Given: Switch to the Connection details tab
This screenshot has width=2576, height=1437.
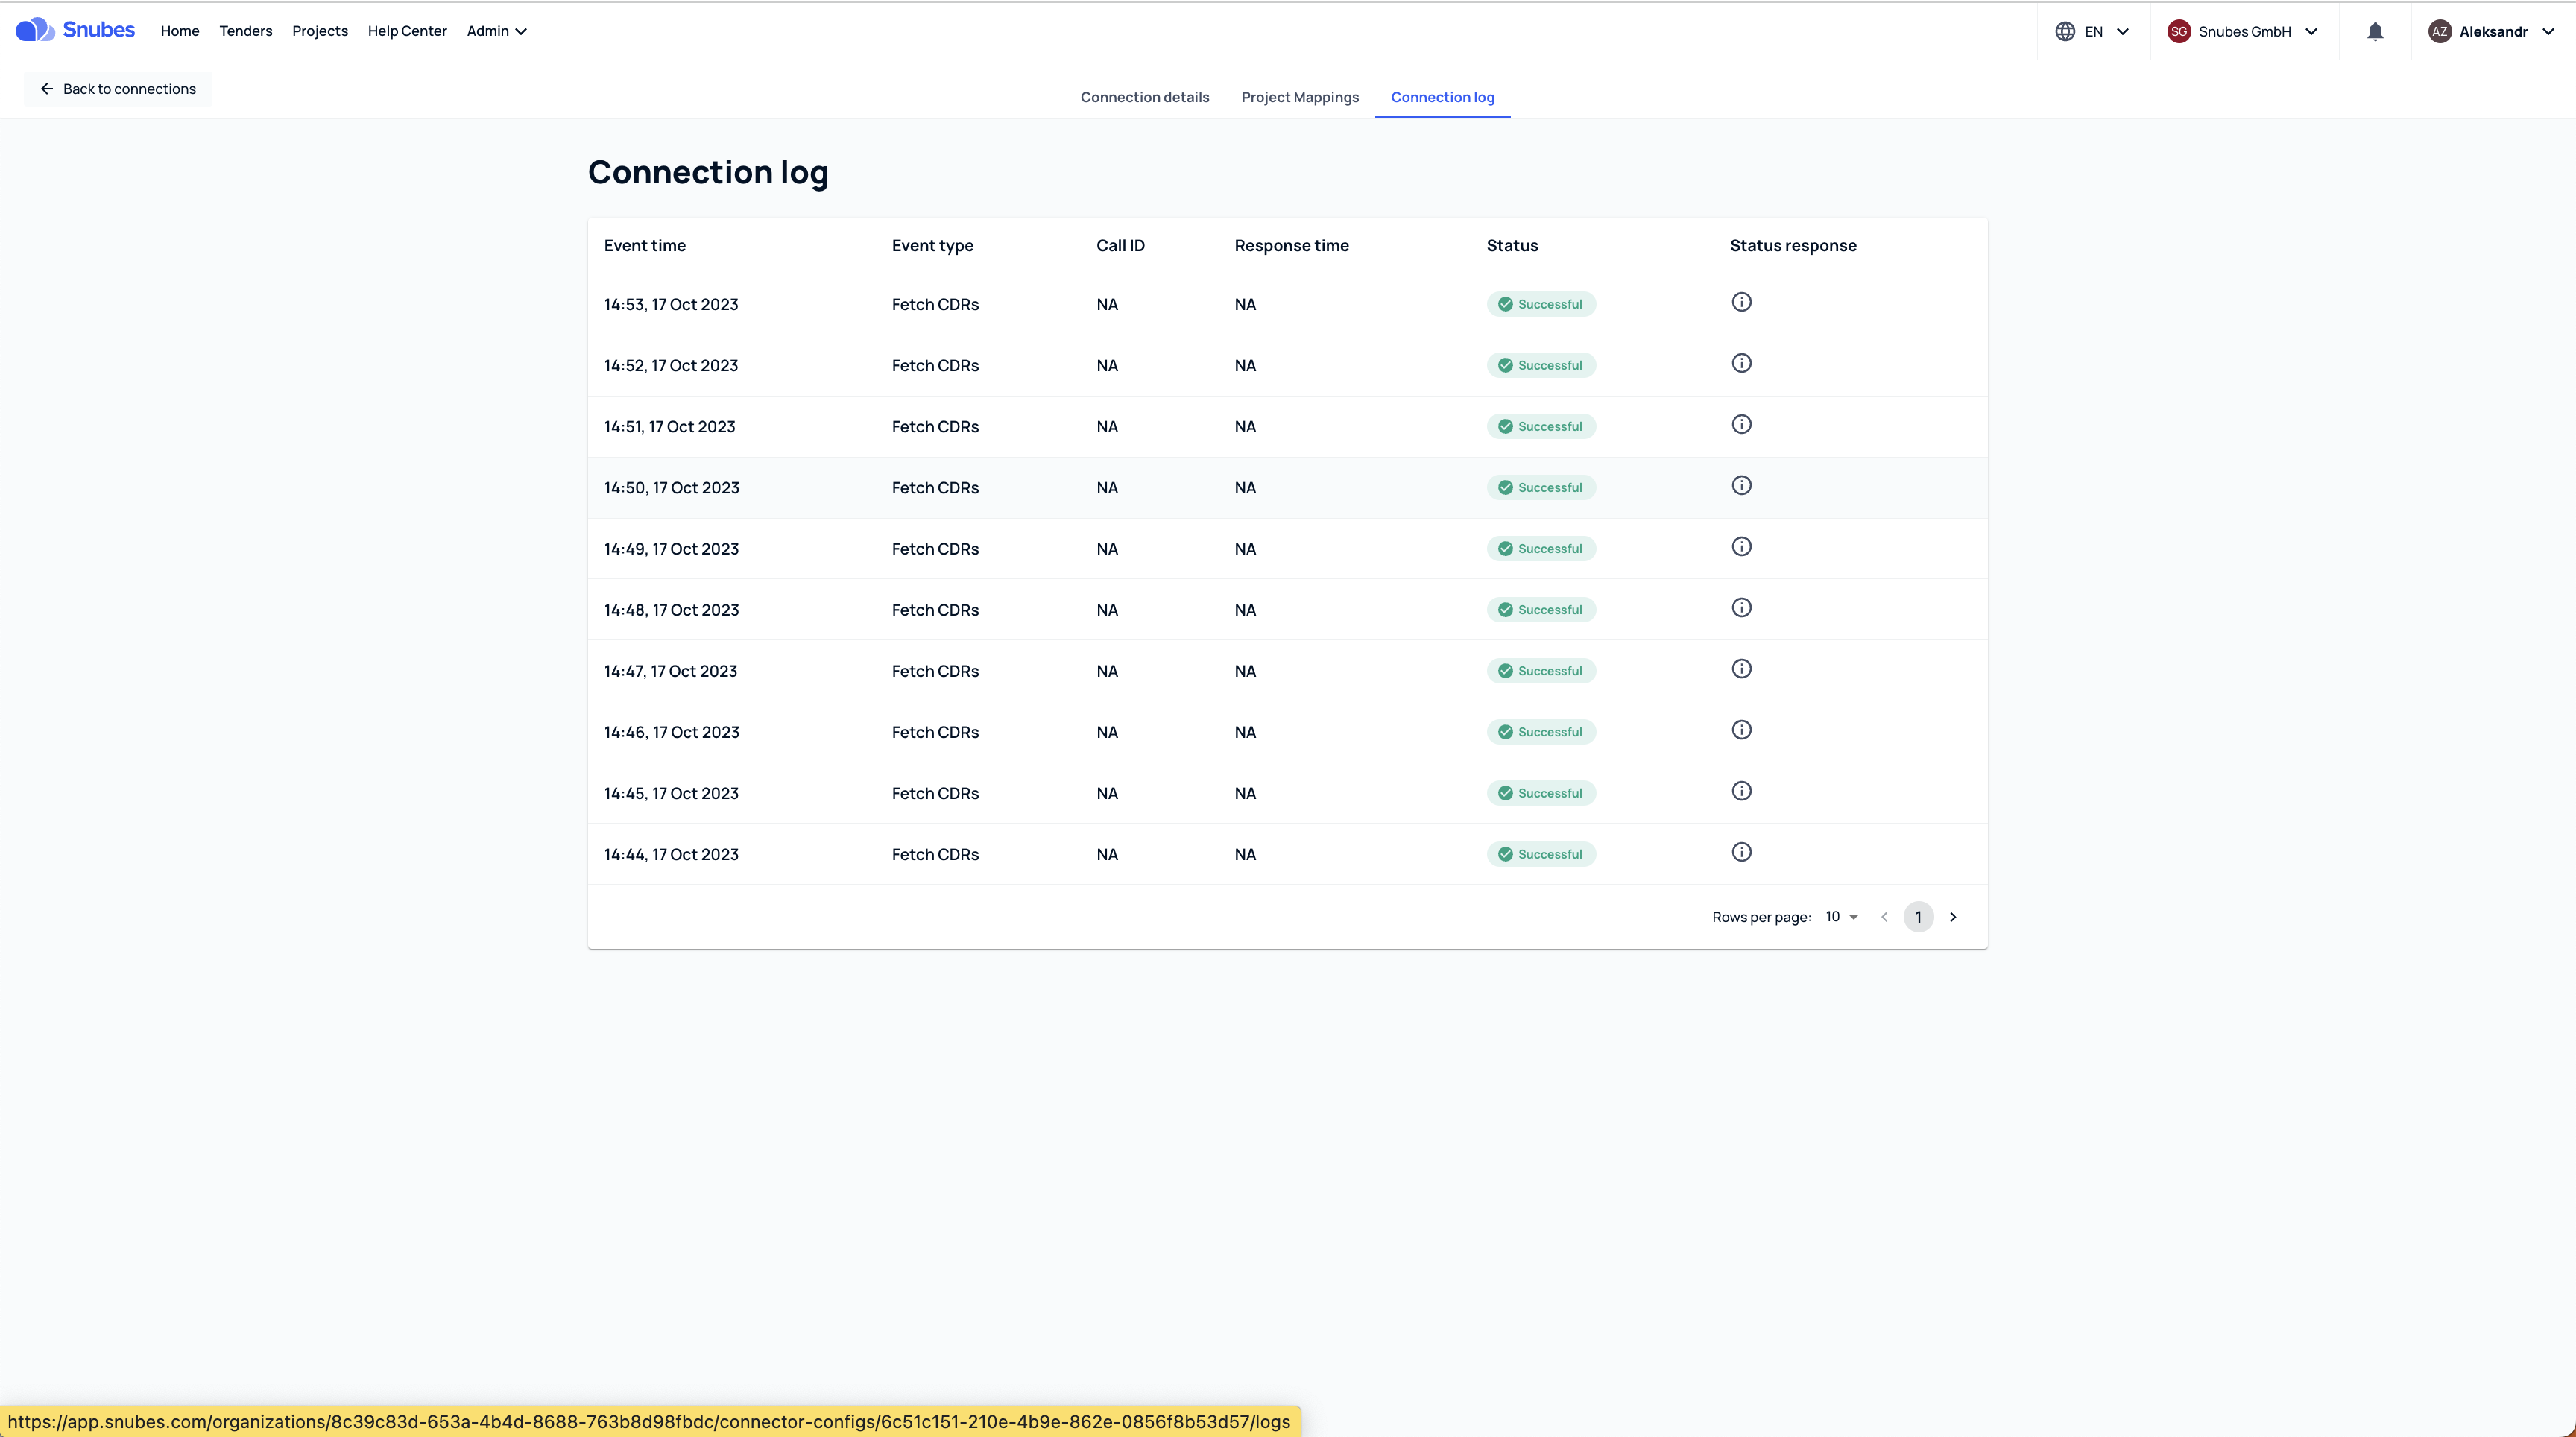Looking at the screenshot, I should tap(1144, 97).
